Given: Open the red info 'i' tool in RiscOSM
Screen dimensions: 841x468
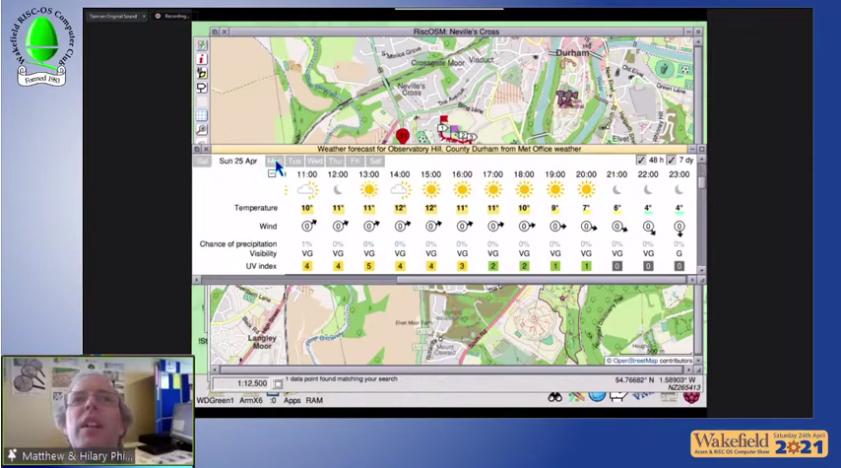Looking at the screenshot, I should 202,59.
